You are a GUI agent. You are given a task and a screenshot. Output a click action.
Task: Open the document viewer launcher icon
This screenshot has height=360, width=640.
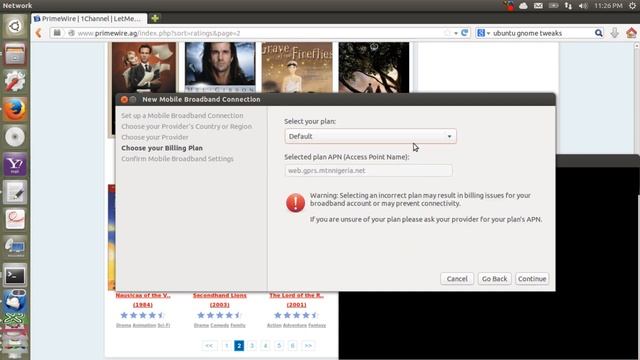15,220
